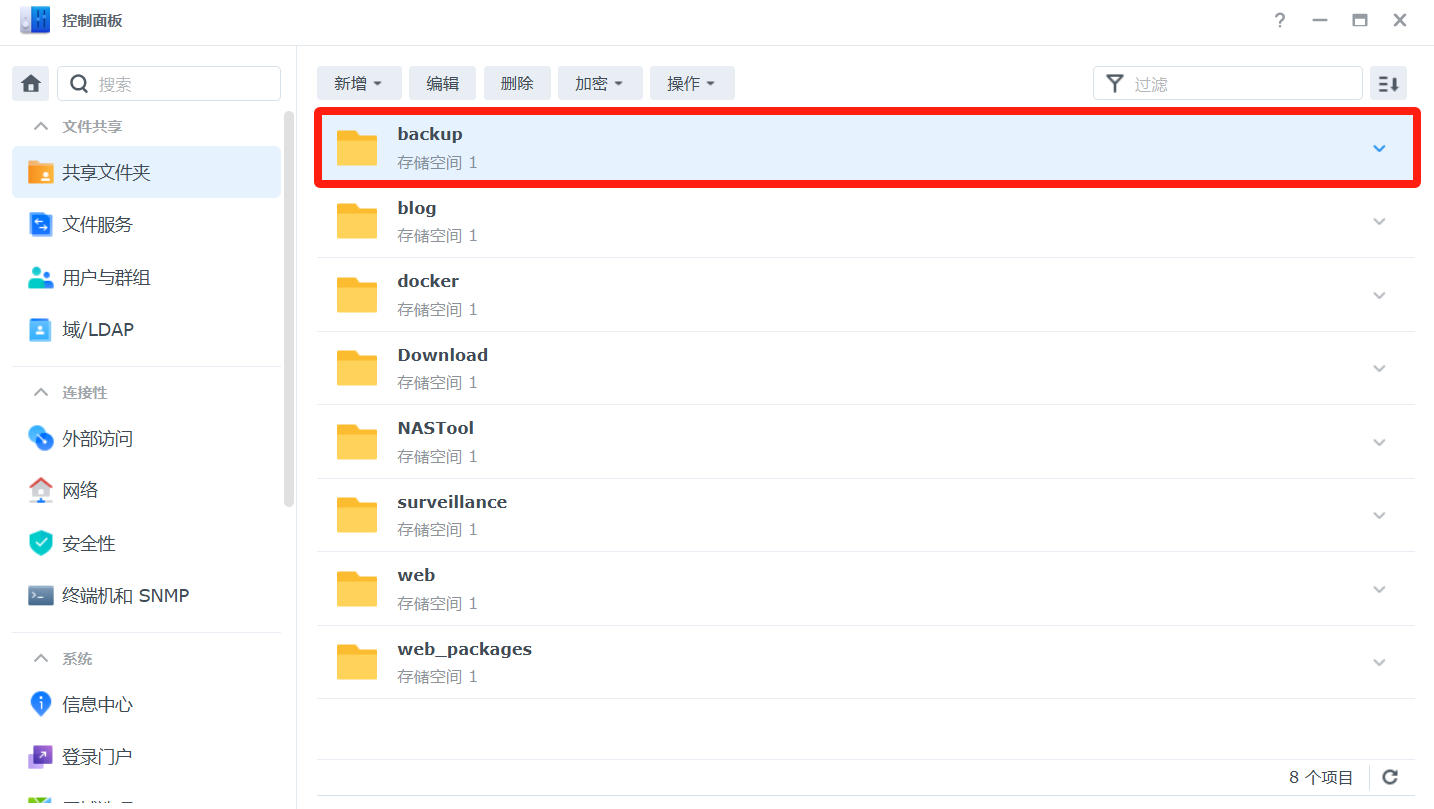1434x809 pixels.
Task: Open the 加密 encryption dropdown
Action: click(599, 84)
